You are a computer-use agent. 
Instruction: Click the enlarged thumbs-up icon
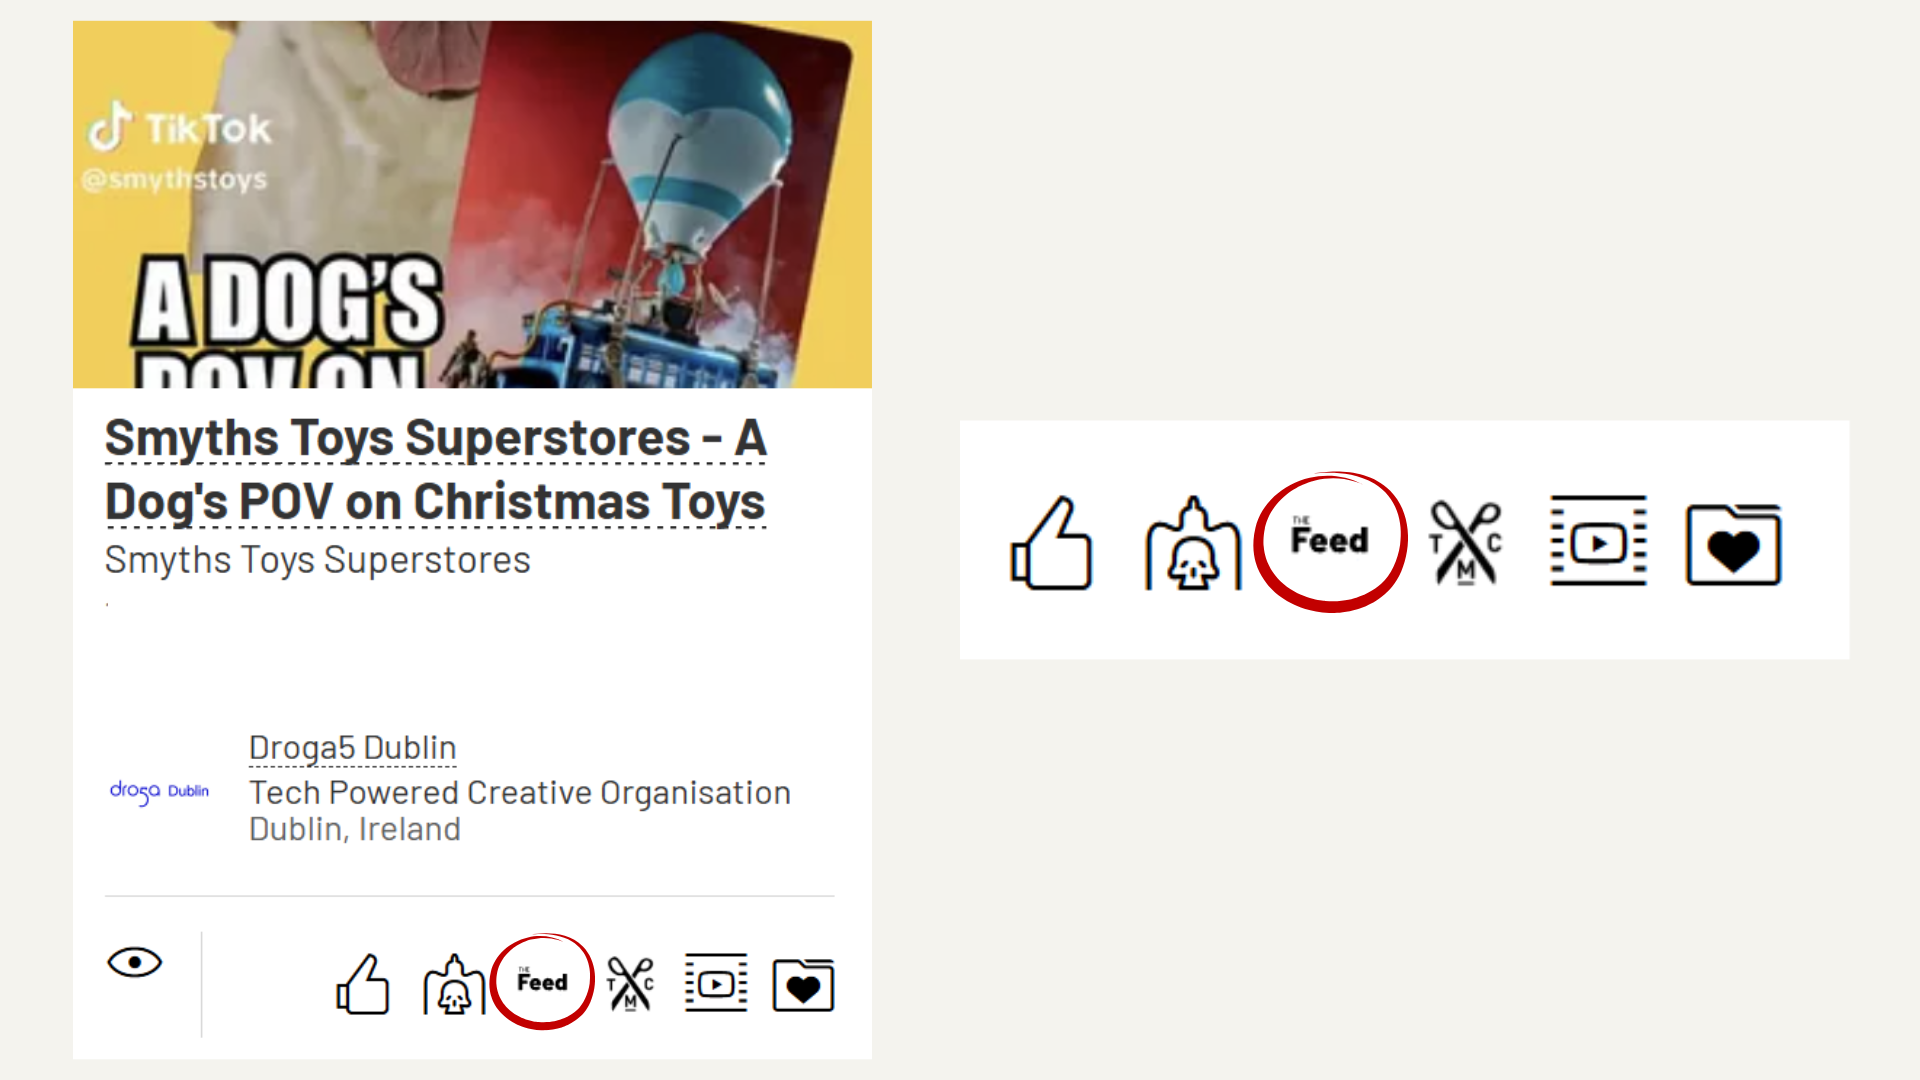pyautogui.click(x=1051, y=544)
